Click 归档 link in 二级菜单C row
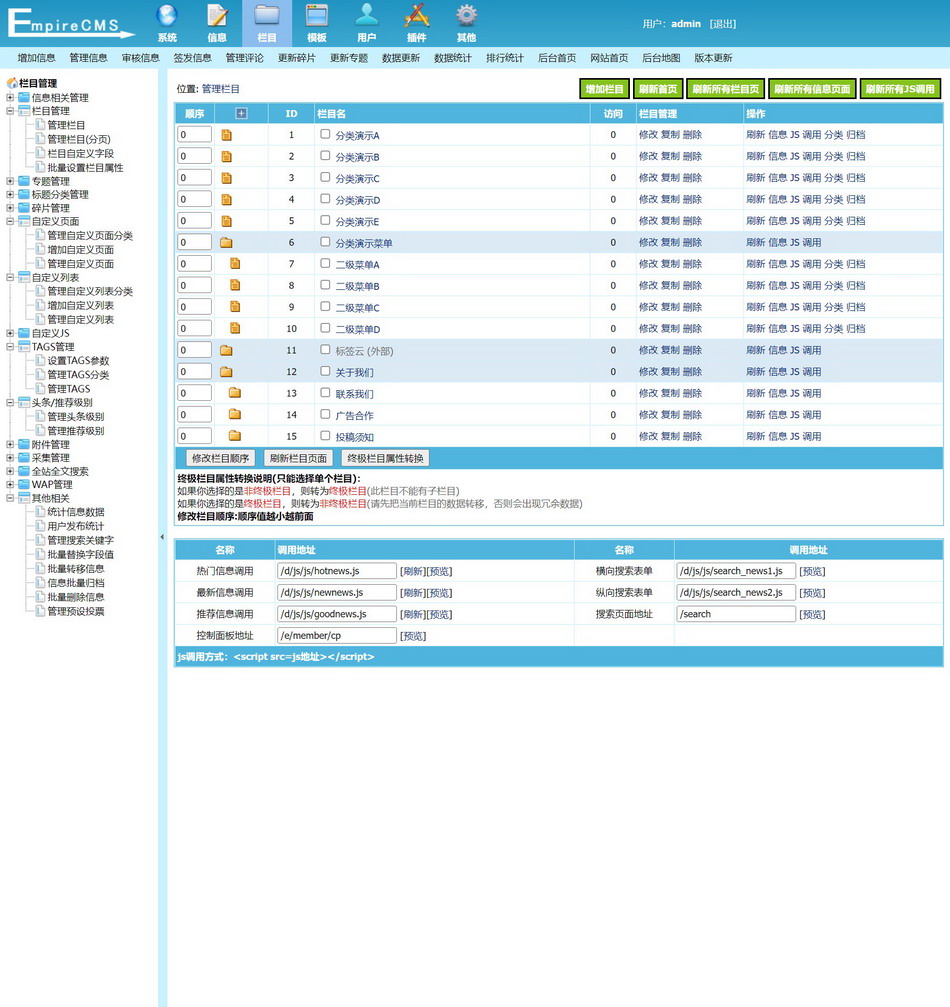Viewport: 950px width, 1007px height. tap(856, 307)
